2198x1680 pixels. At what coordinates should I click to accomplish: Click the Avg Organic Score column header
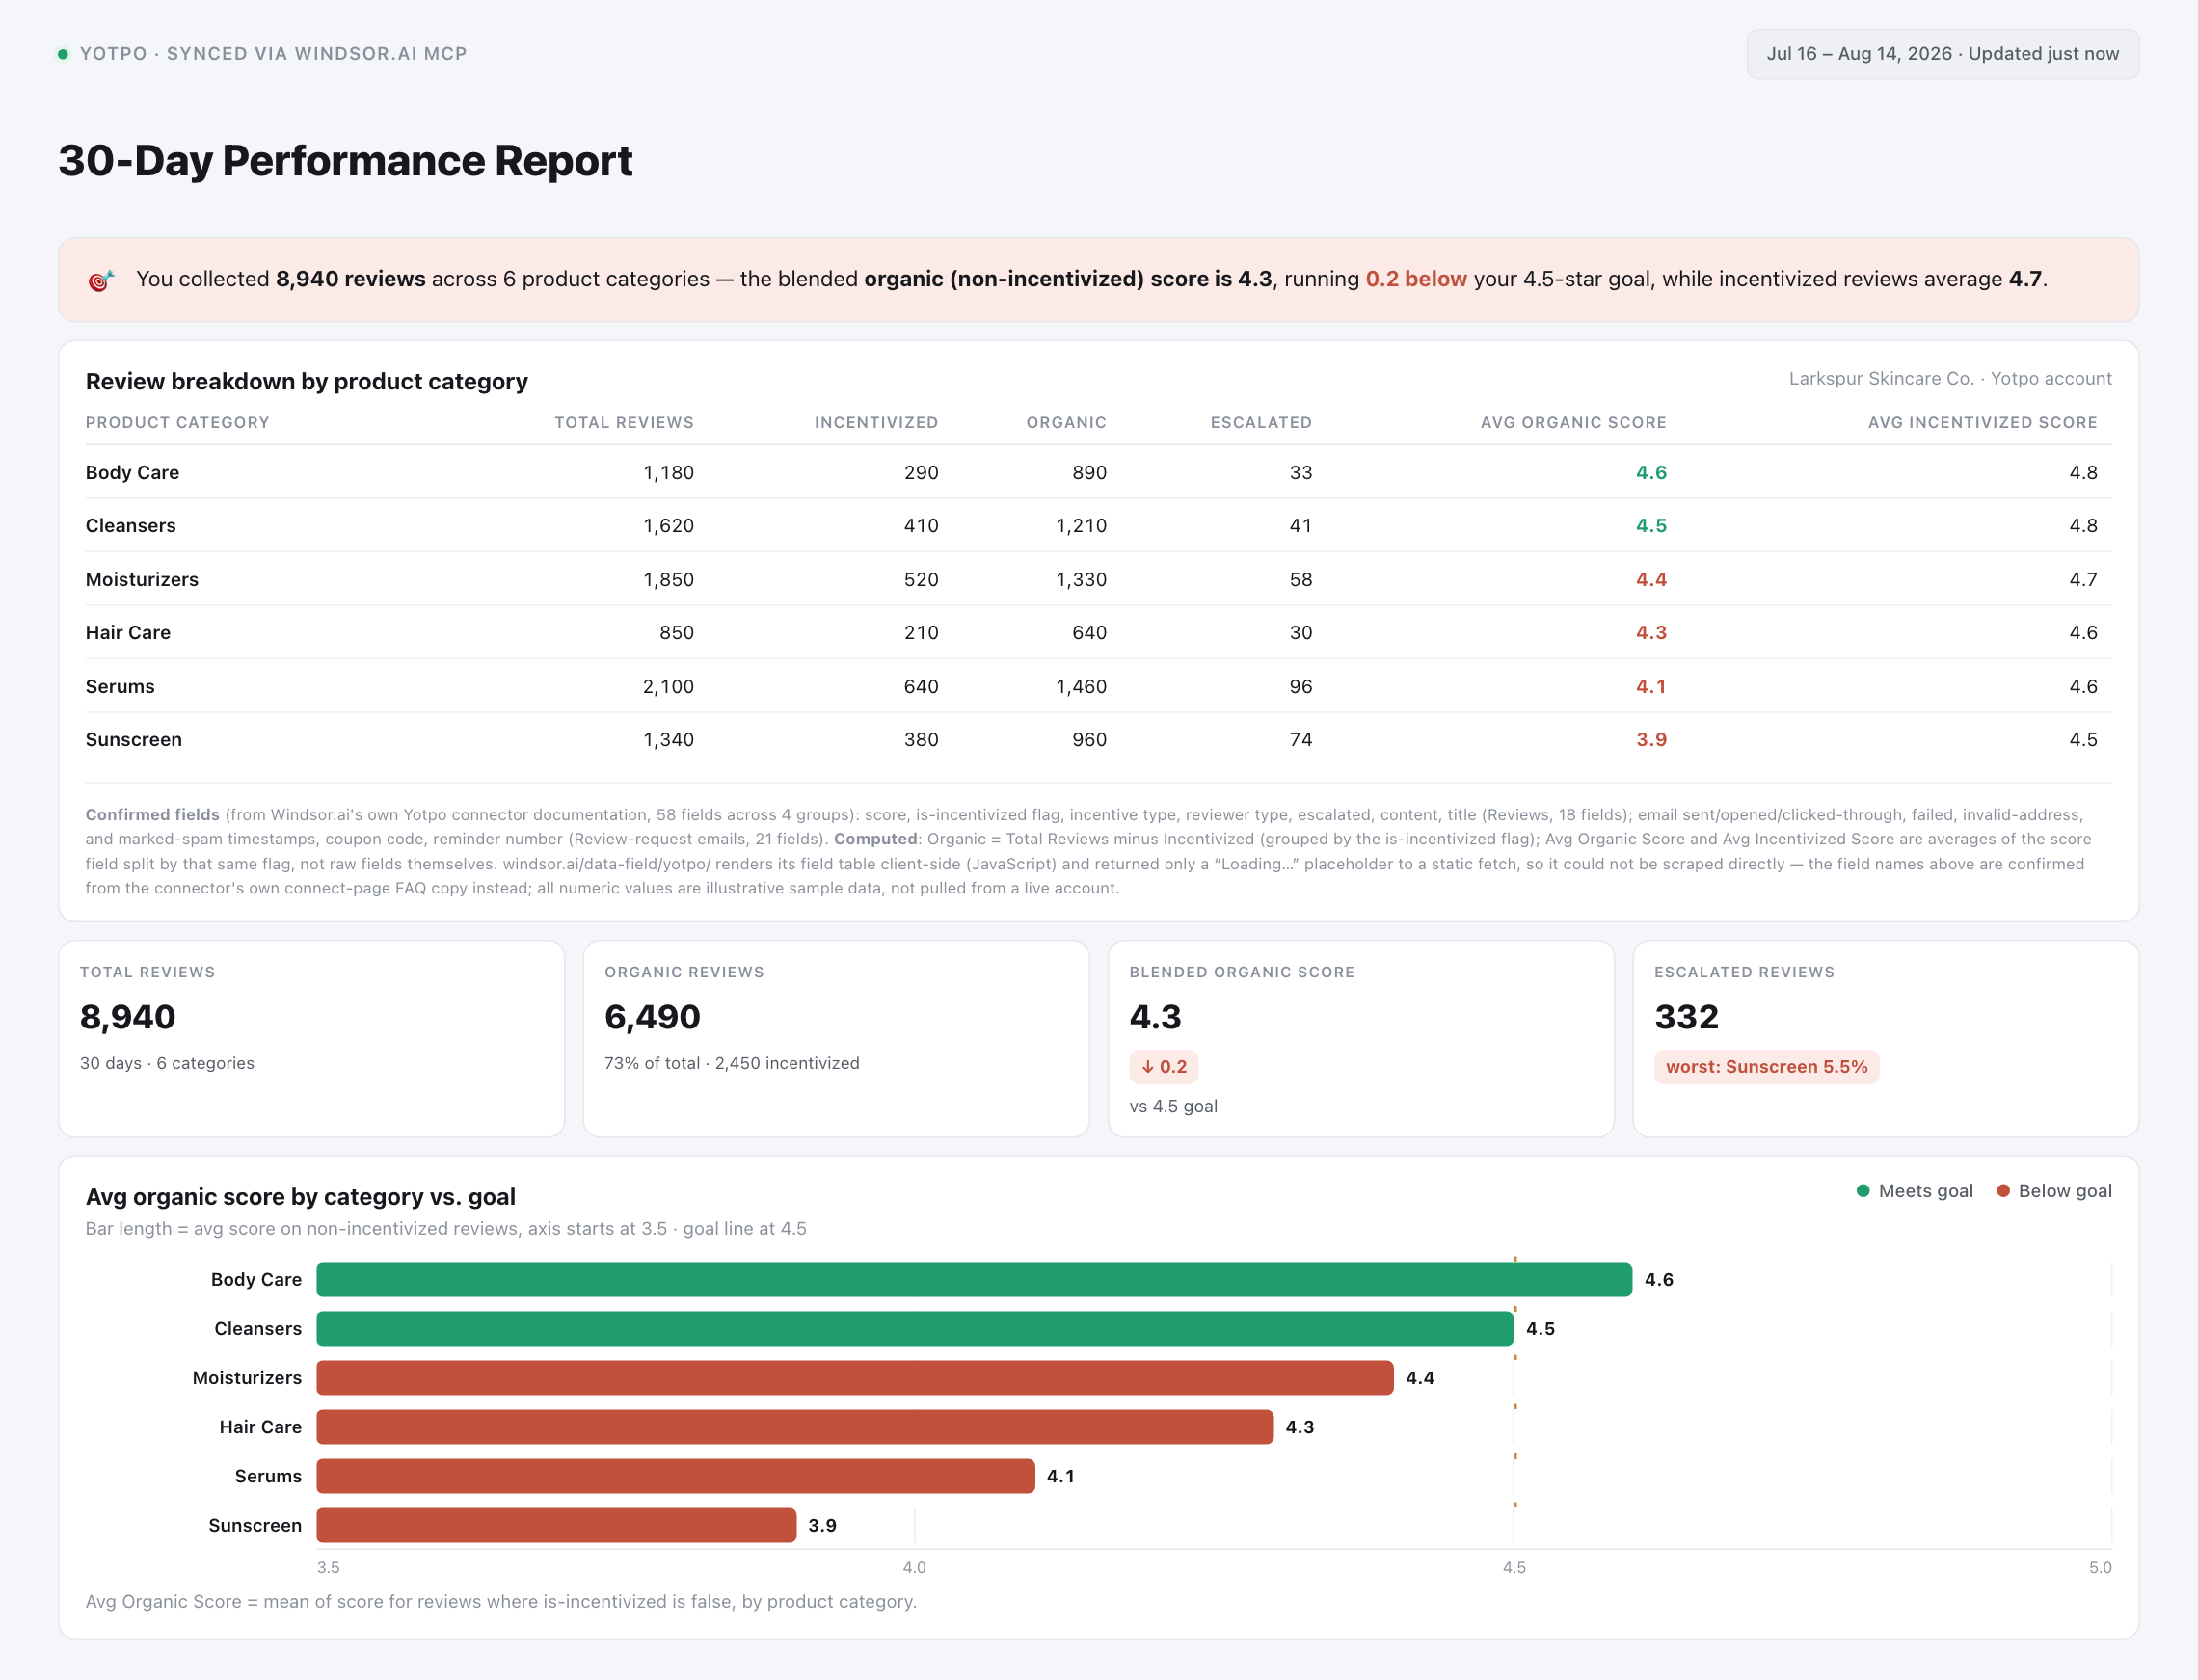[1573, 422]
